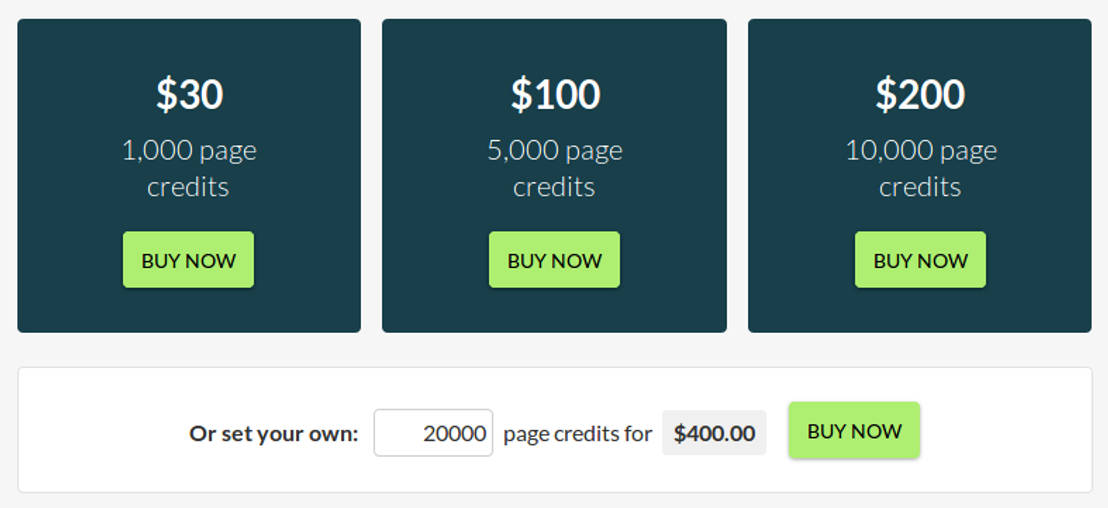The height and width of the screenshot is (508, 1108).
Task: Click the gray gap between $100 and $200 cards
Action: click(x=737, y=175)
